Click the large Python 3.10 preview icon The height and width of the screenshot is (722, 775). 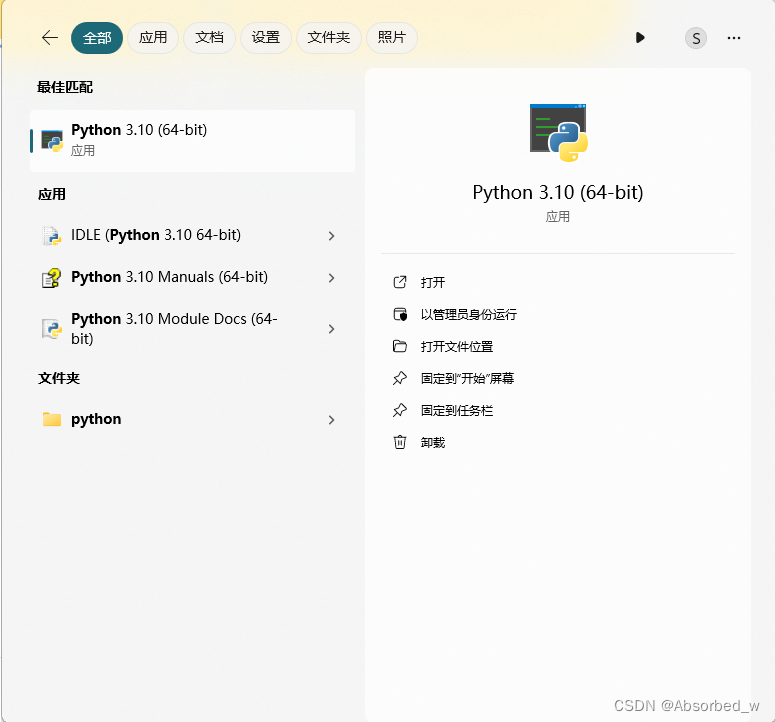[x=559, y=132]
